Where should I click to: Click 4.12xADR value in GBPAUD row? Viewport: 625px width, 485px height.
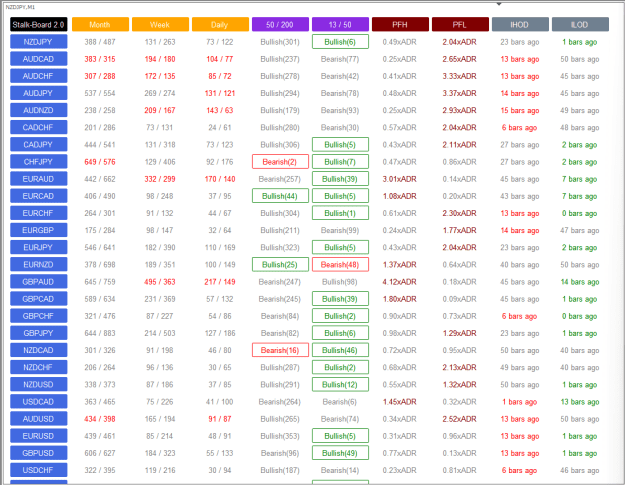(399, 282)
